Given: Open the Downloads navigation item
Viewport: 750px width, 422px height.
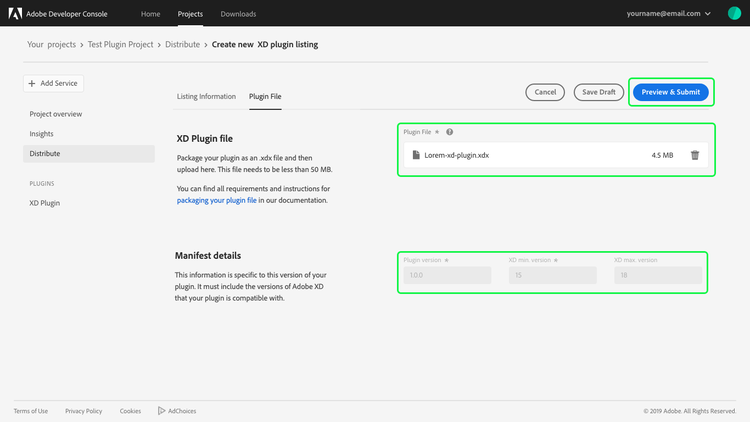Looking at the screenshot, I should [238, 14].
